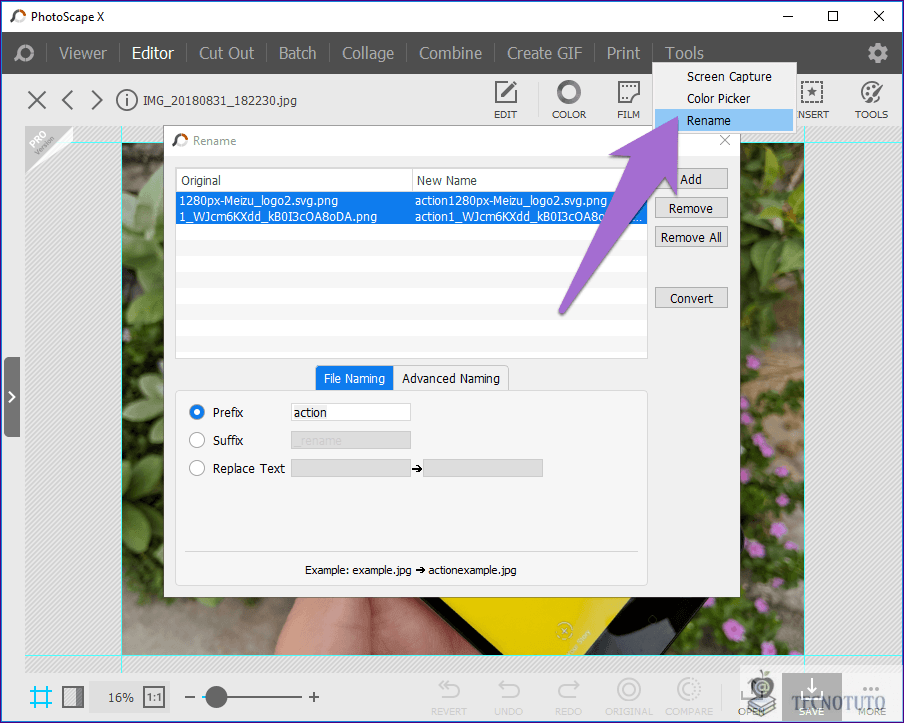Viewport: 904px width, 723px height.
Task: Switch to the Editor tab
Action: (x=152, y=53)
